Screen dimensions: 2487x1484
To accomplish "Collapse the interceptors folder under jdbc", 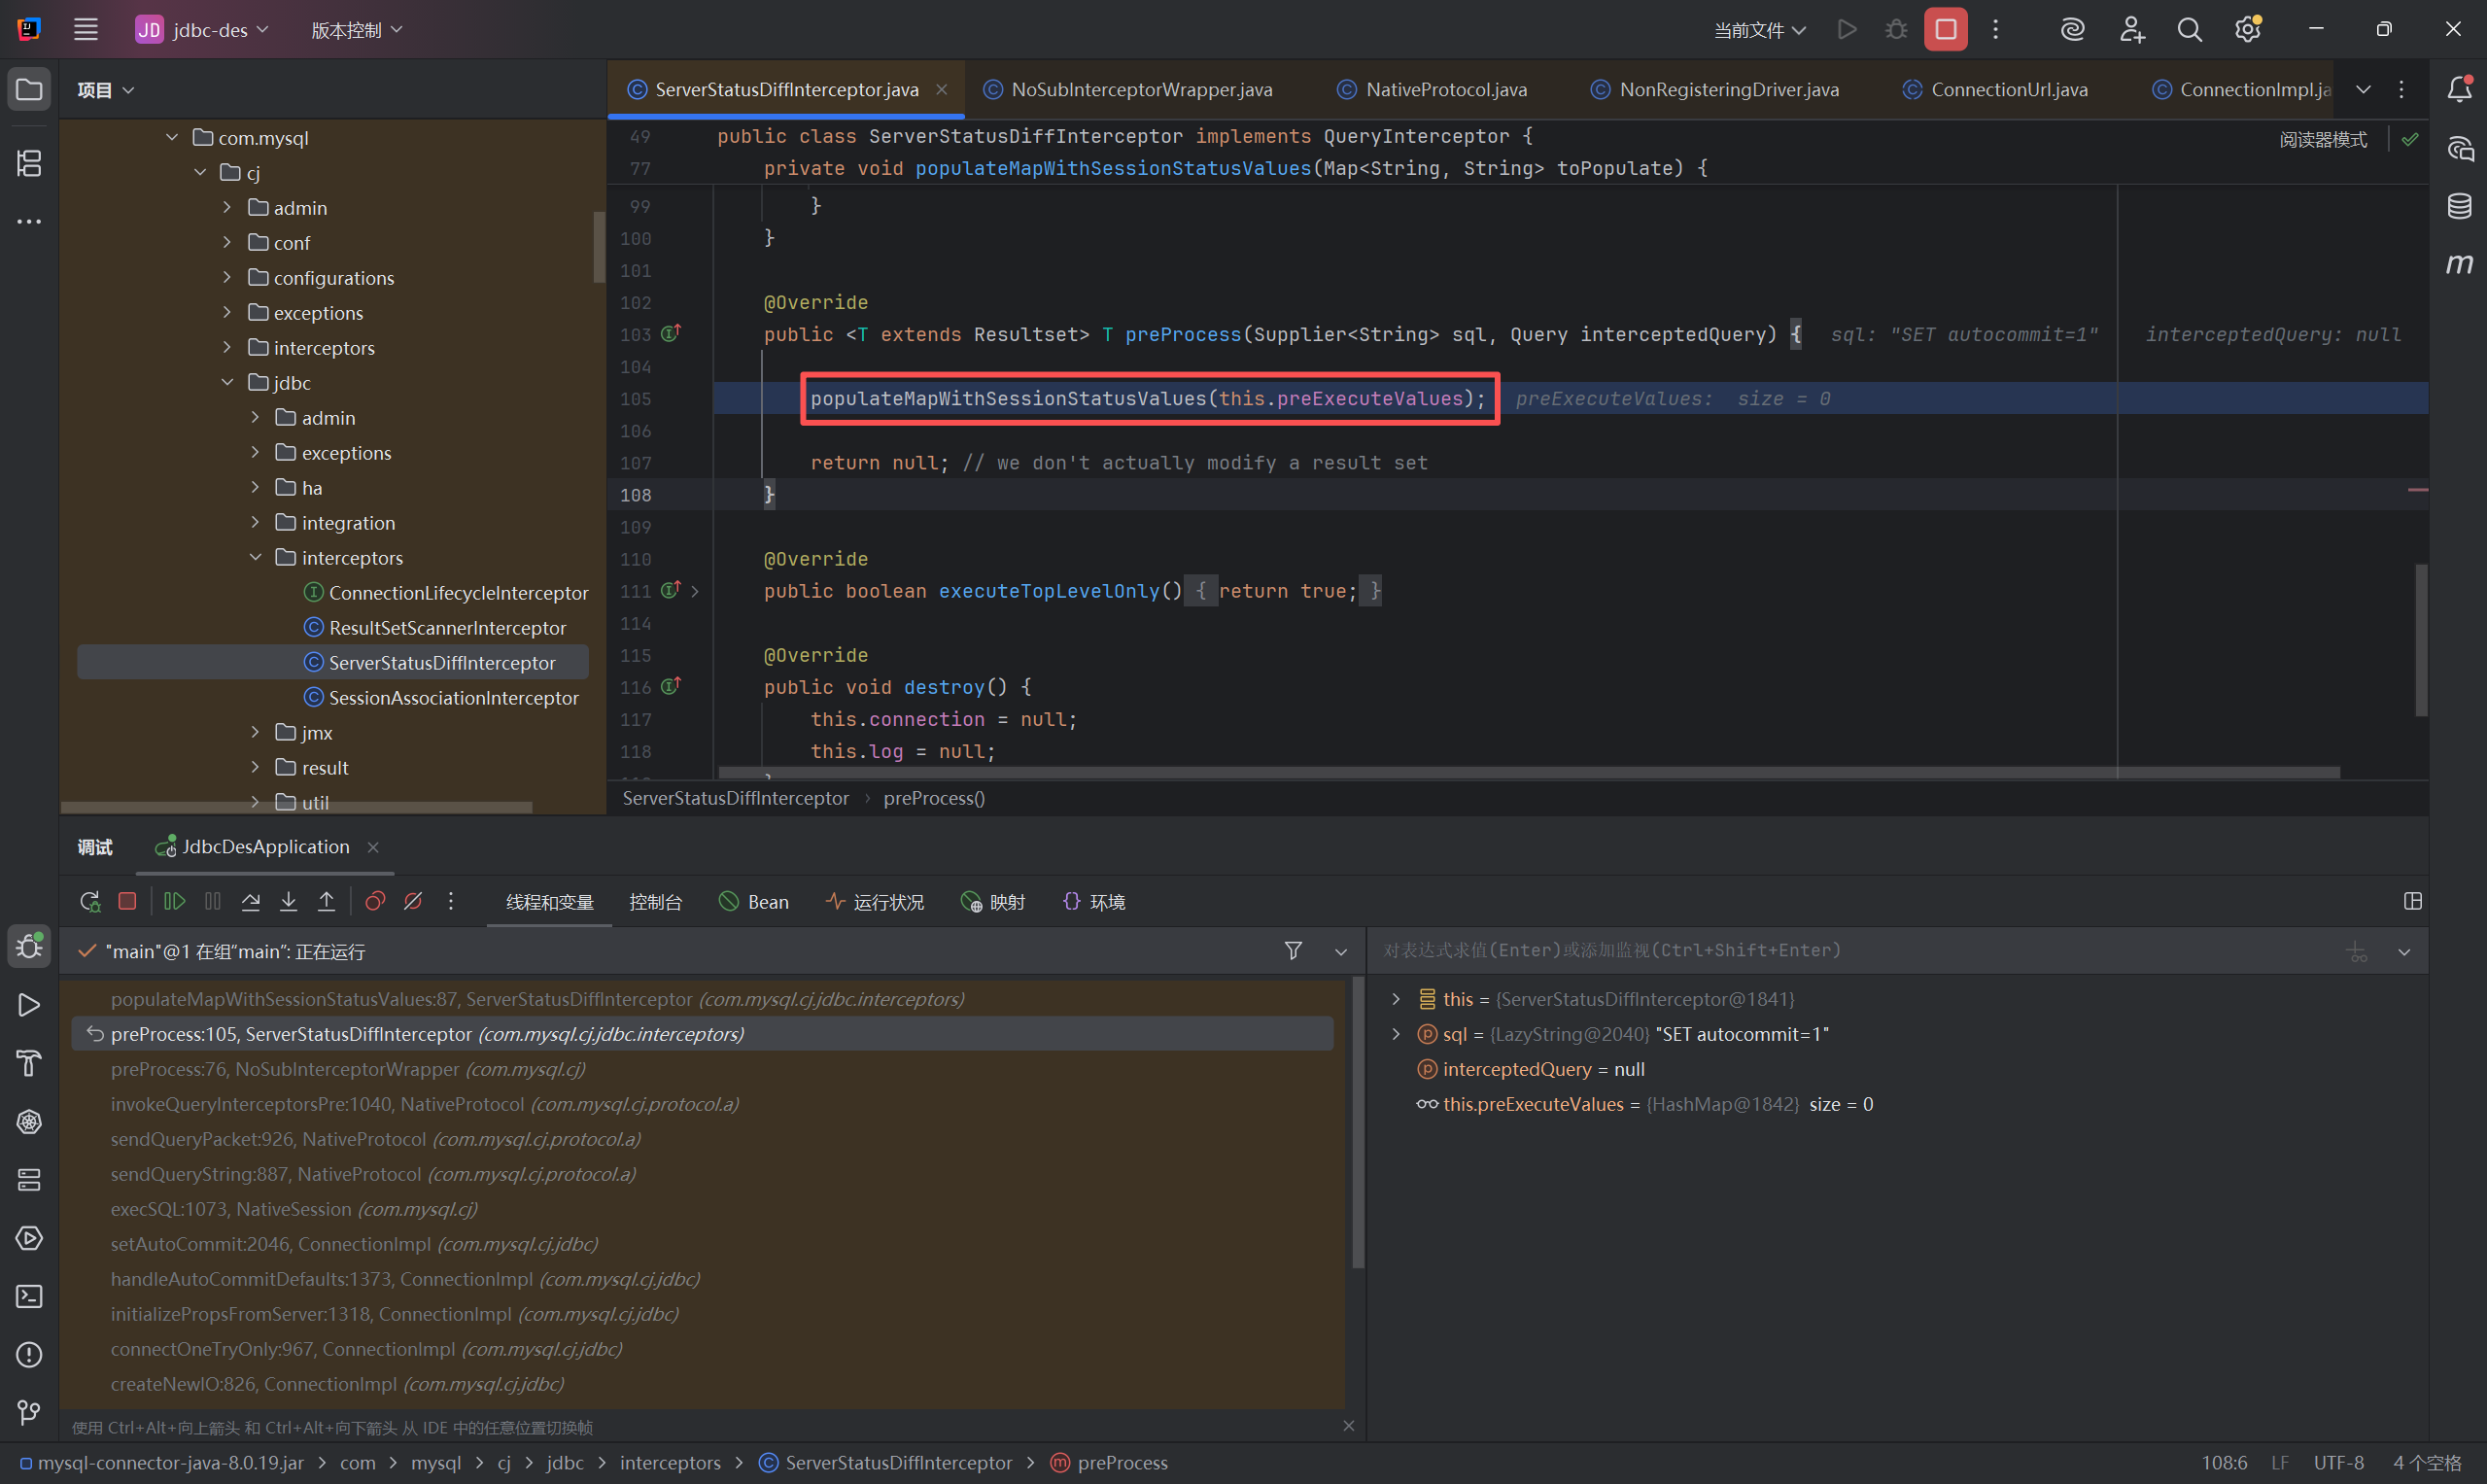I will pos(256,558).
